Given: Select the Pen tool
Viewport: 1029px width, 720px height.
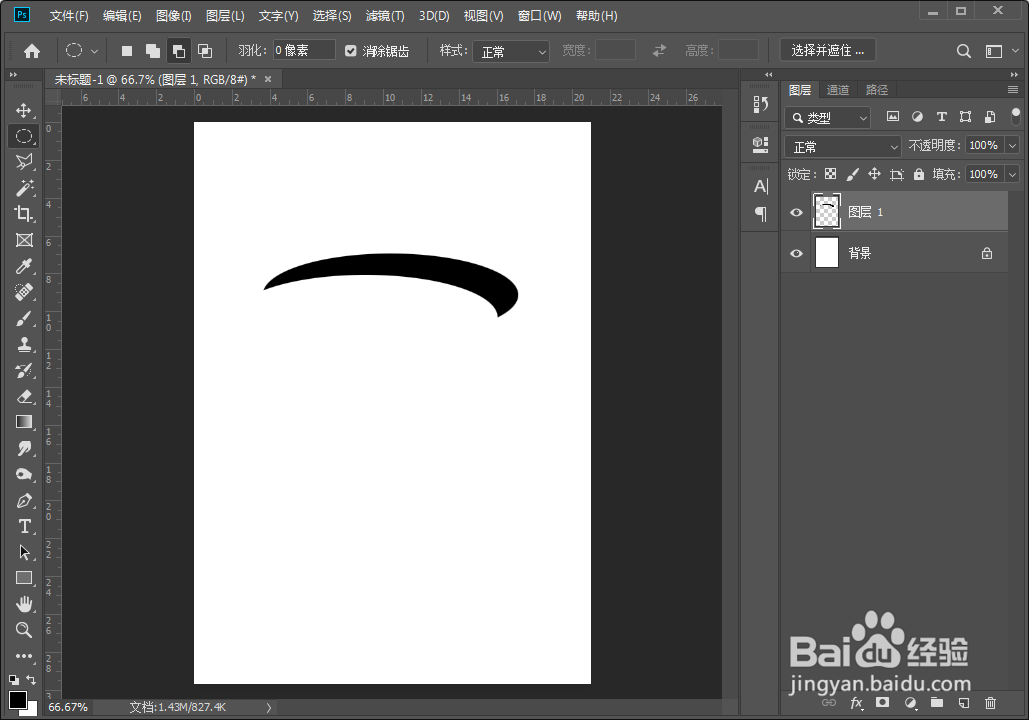Looking at the screenshot, I should coord(24,500).
